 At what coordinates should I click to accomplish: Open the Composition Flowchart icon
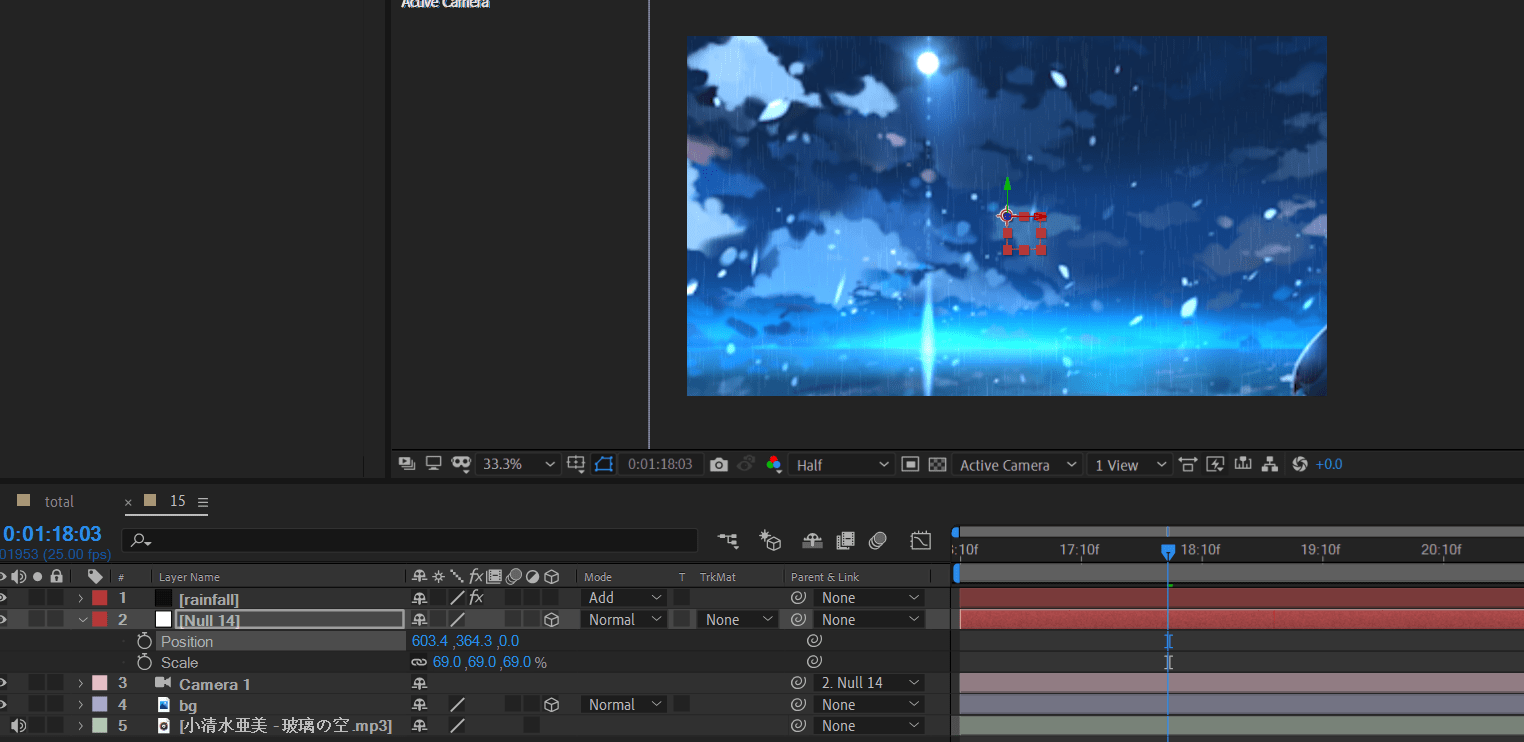click(x=1270, y=464)
